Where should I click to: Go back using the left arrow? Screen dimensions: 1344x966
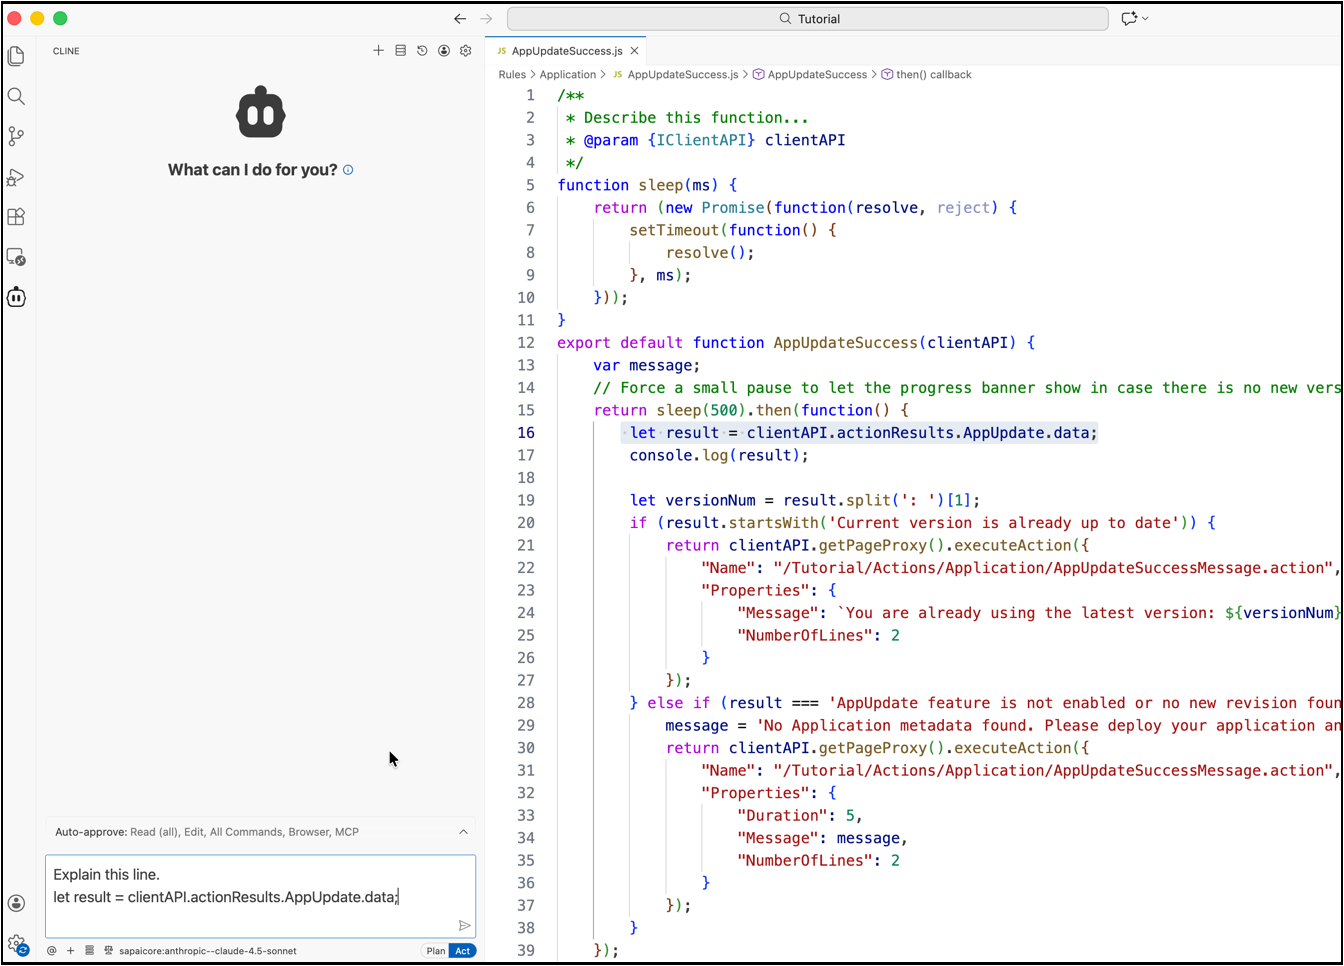tap(460, 18)
